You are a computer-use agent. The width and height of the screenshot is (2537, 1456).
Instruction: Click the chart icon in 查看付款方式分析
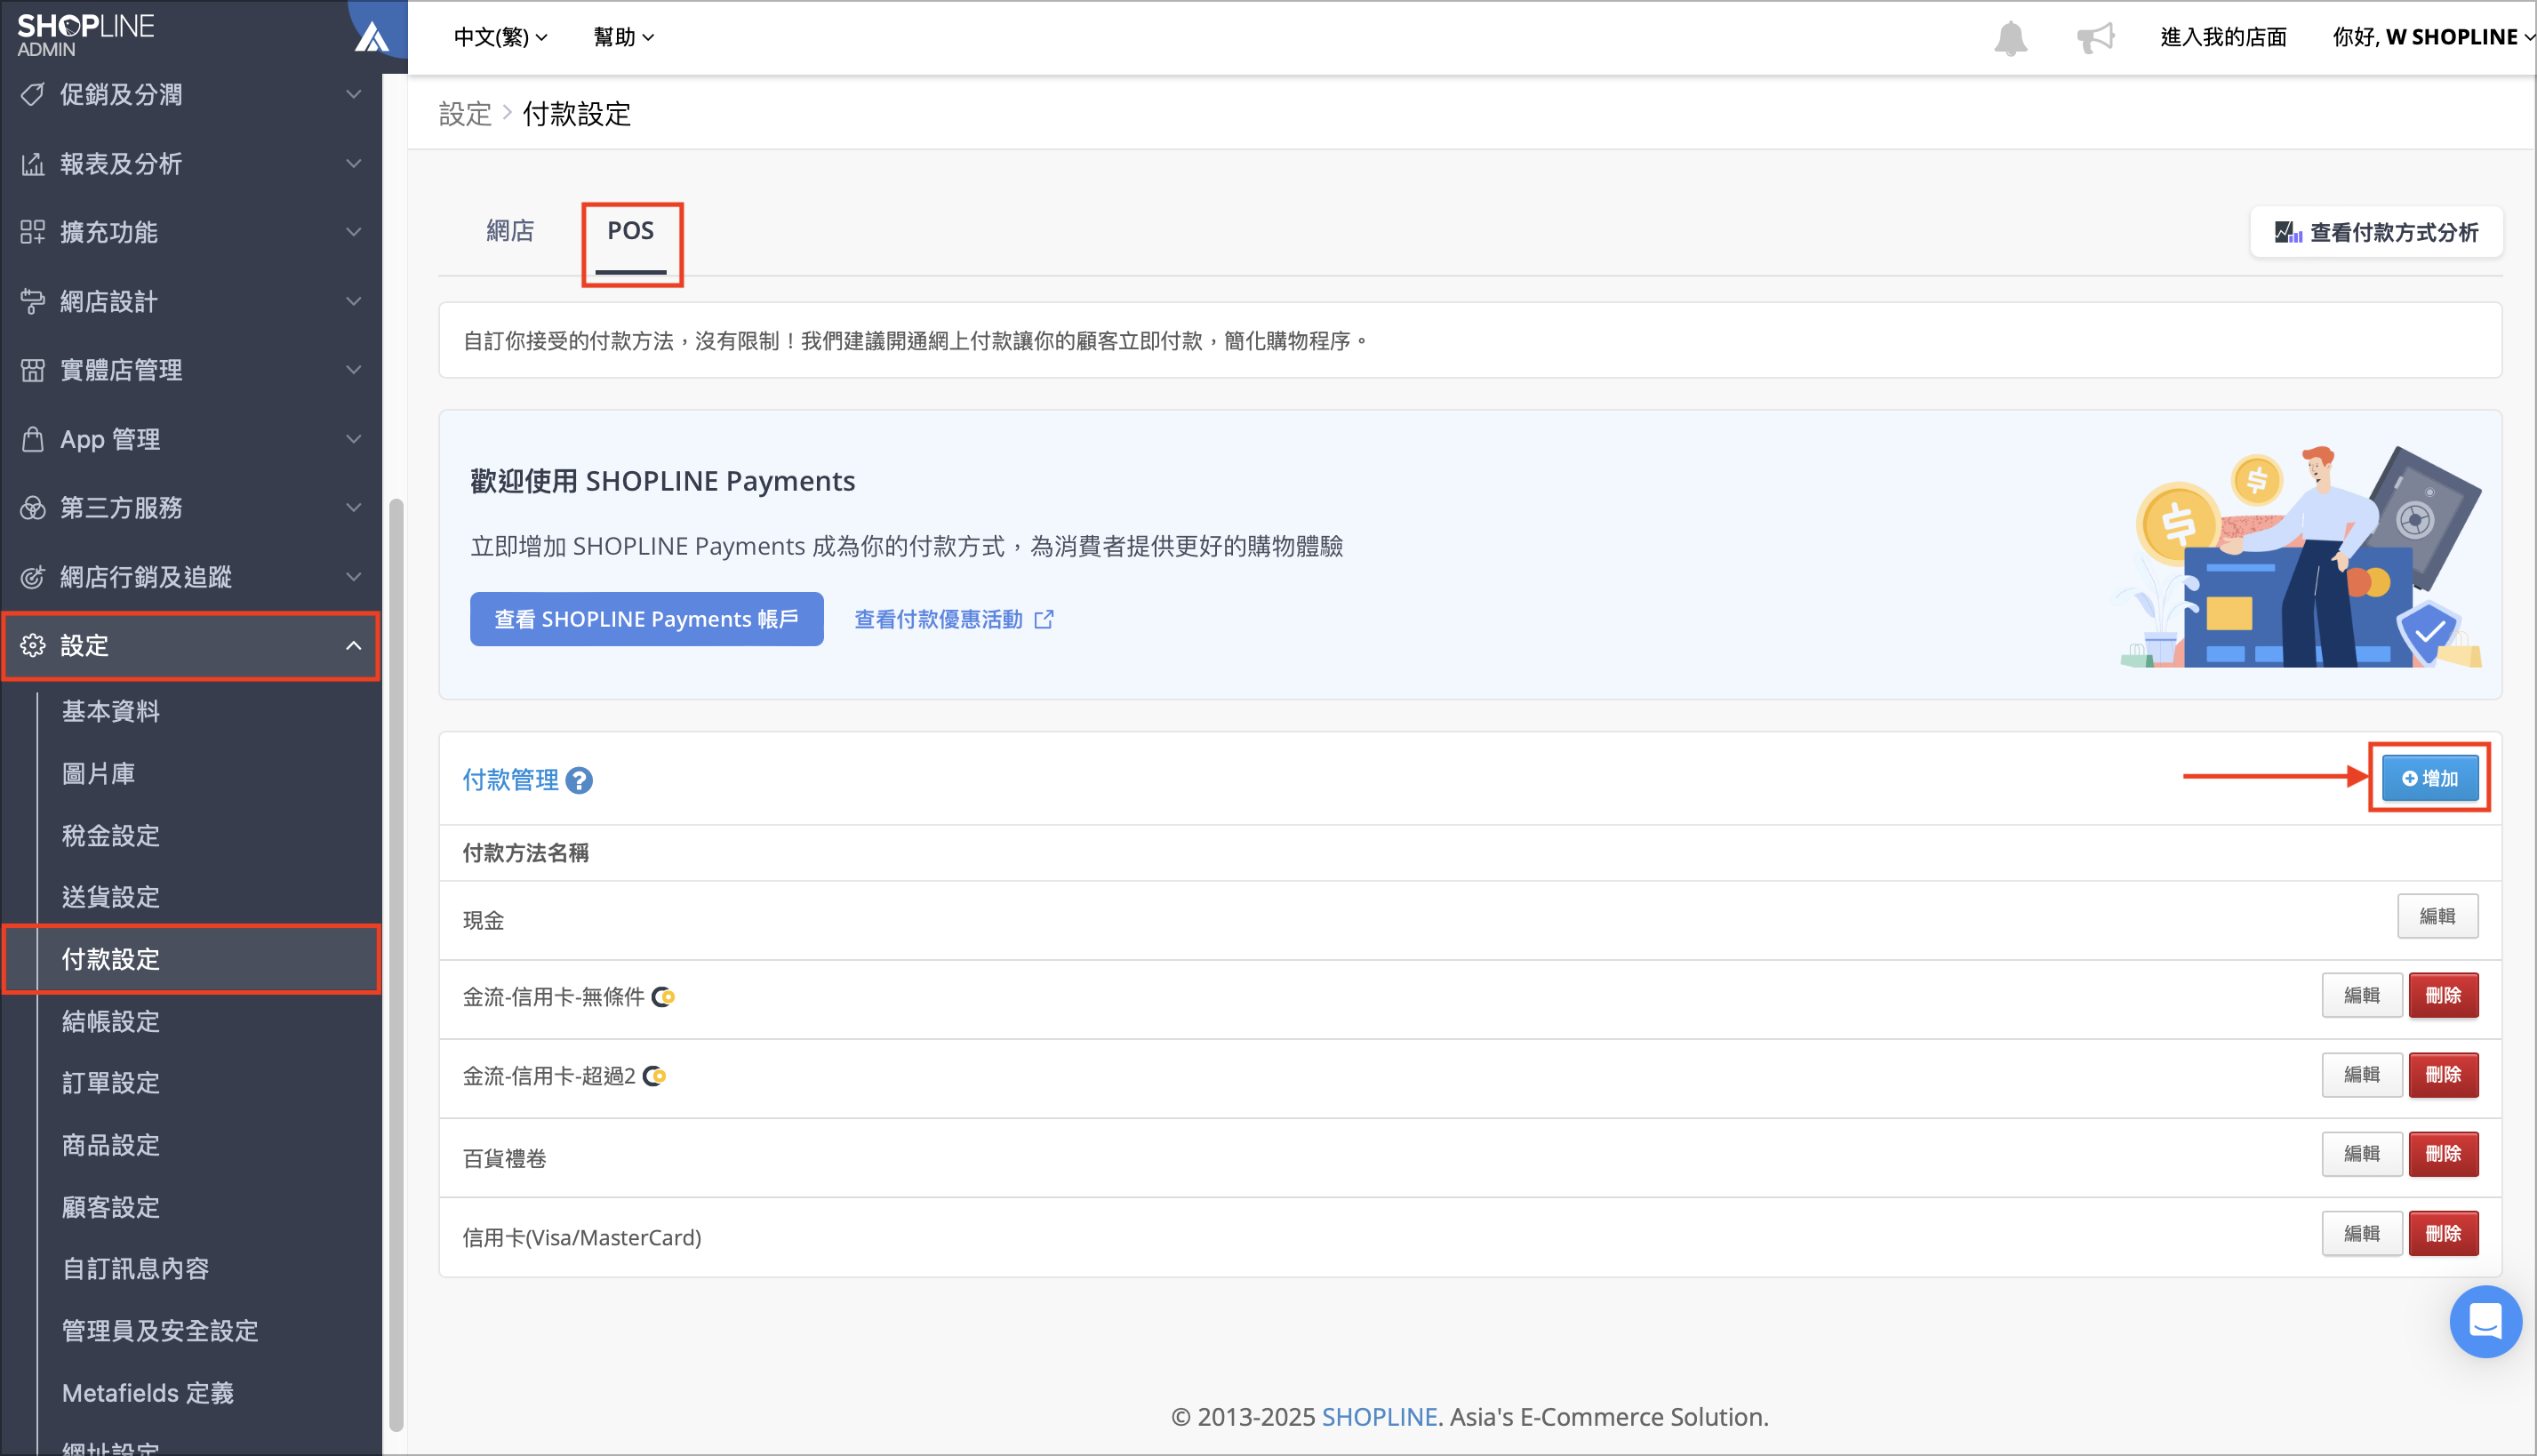click(2288, 232)
